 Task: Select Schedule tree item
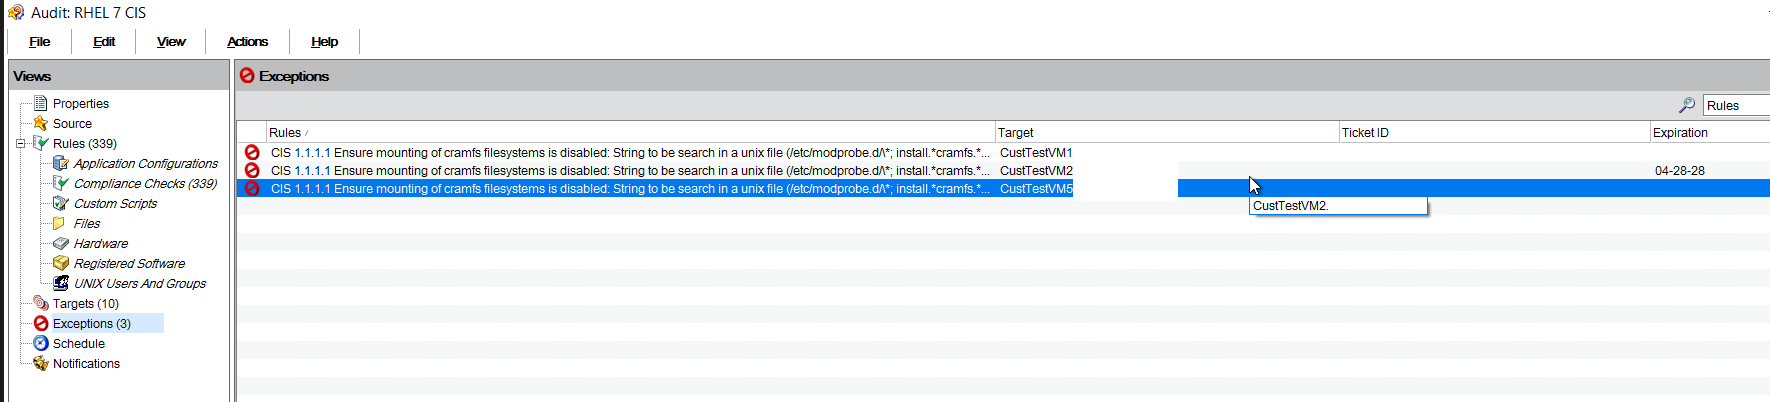79,343
